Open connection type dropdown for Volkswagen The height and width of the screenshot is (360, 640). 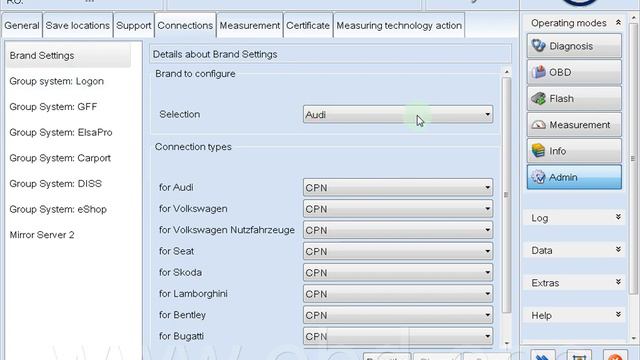point(398,209)
